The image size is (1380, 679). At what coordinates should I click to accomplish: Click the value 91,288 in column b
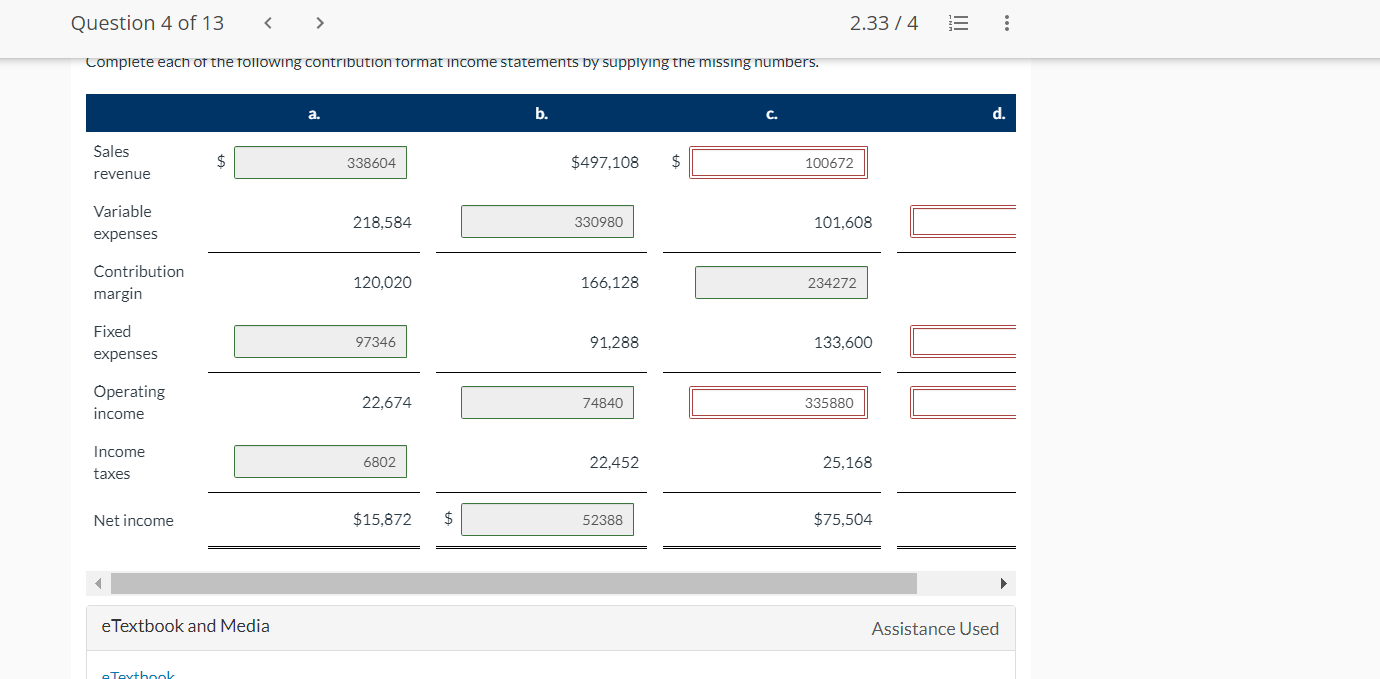[x=614, y=342]
